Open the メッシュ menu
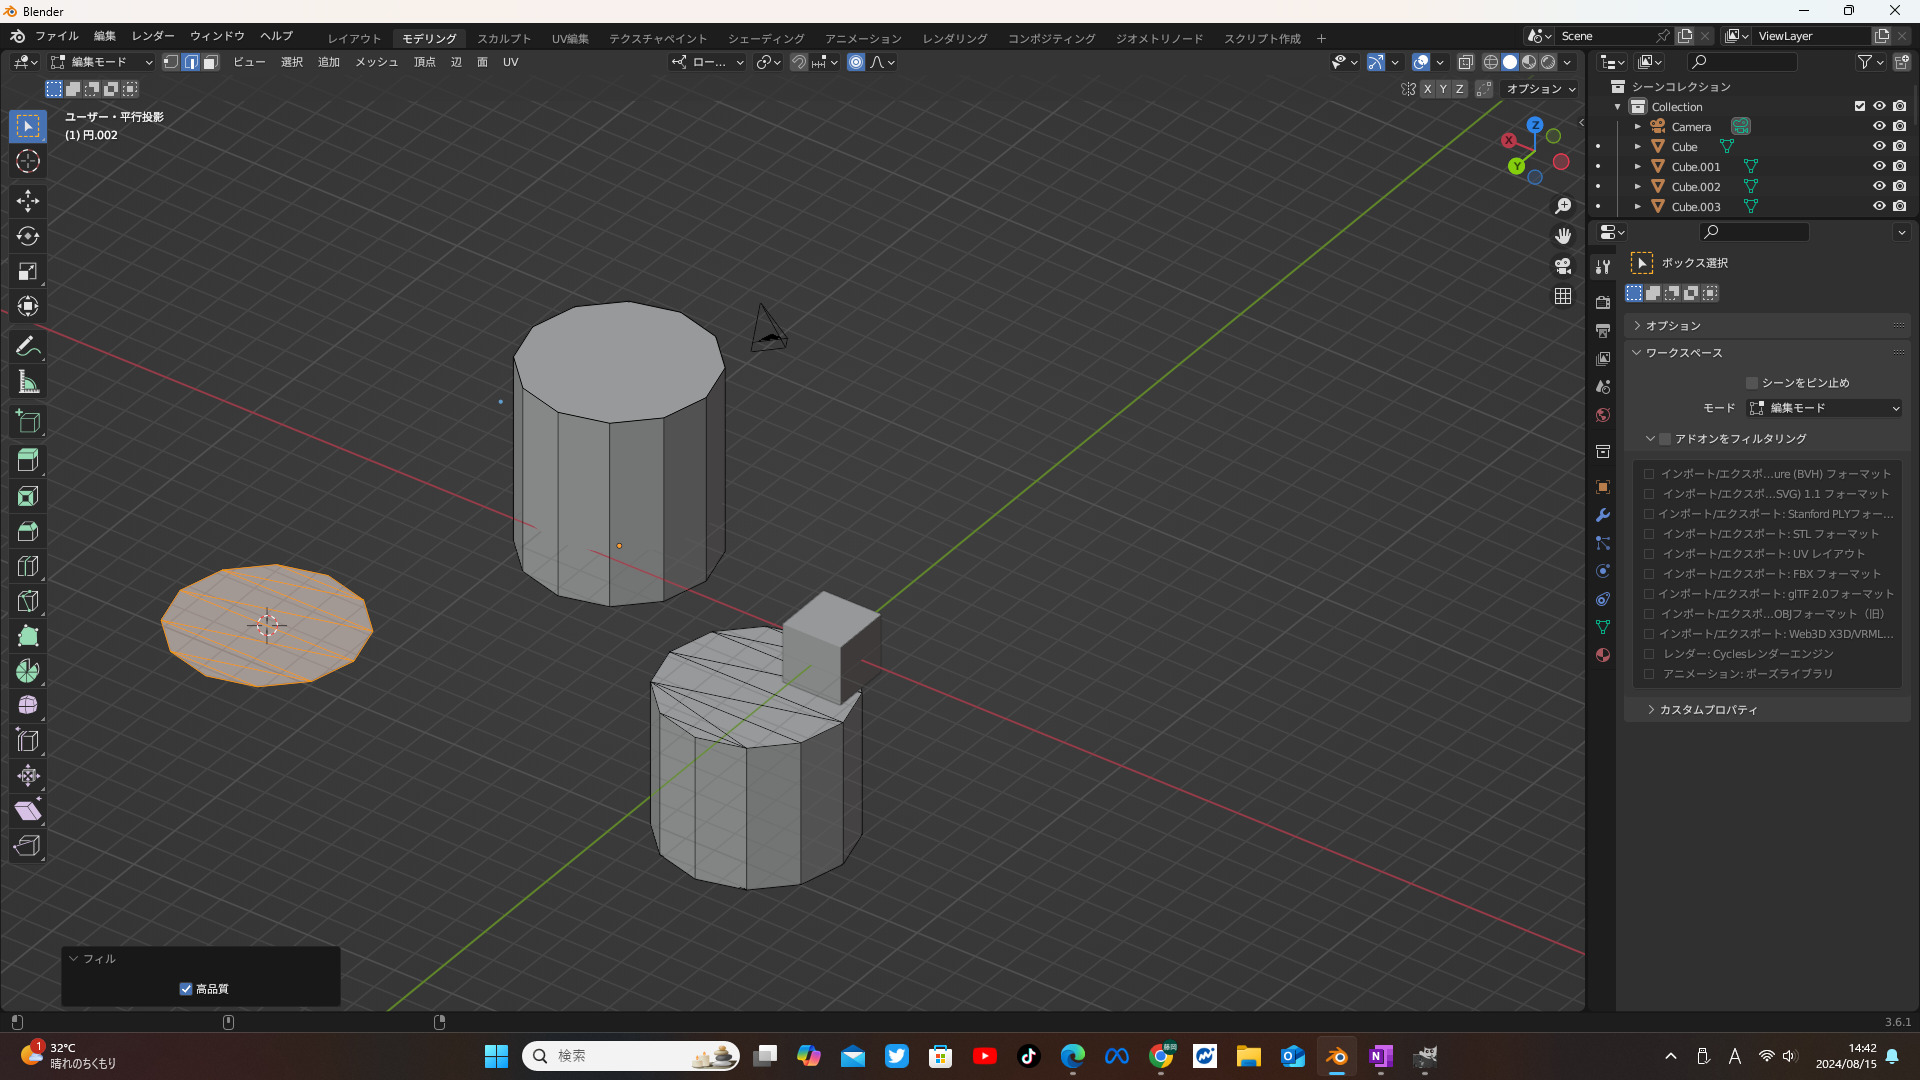 pyautogui.click(x=377, y=62)
